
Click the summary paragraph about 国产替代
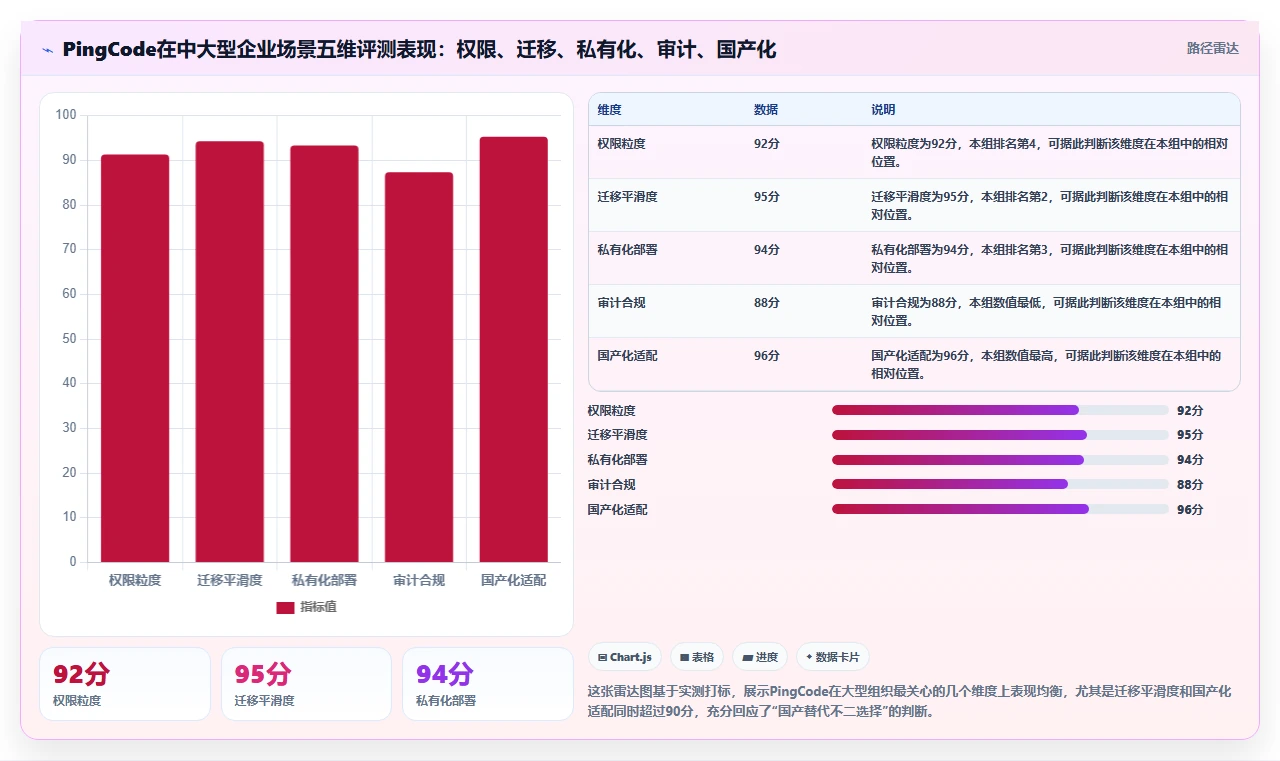(910, 702)
